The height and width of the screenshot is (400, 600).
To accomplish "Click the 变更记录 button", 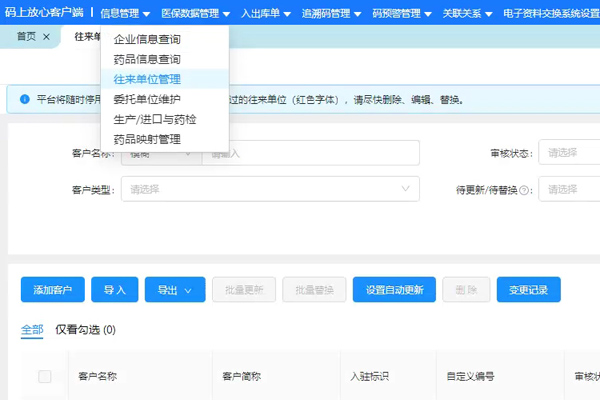I will [x=528, y=290].
